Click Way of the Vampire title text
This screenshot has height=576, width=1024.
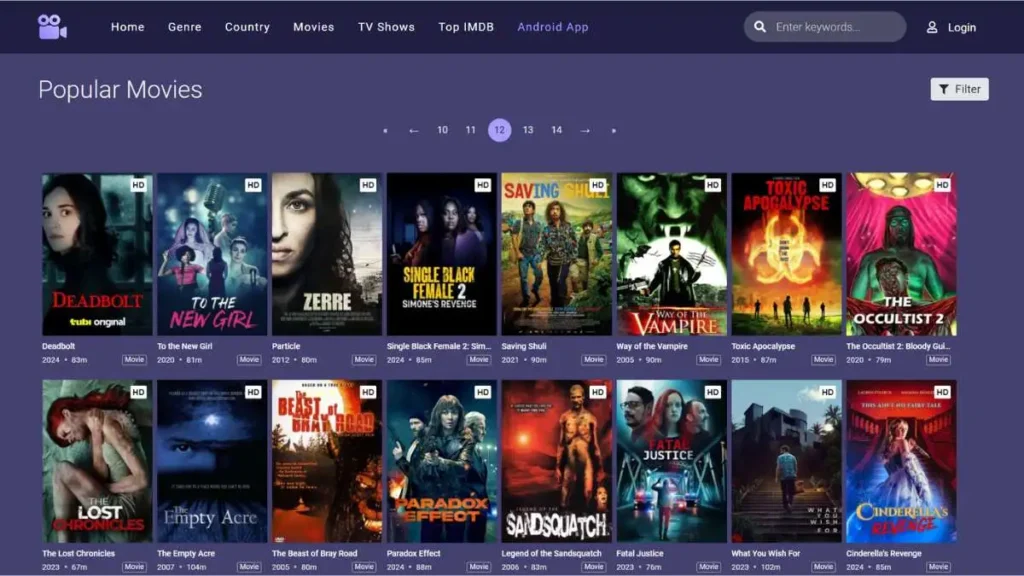652,346
